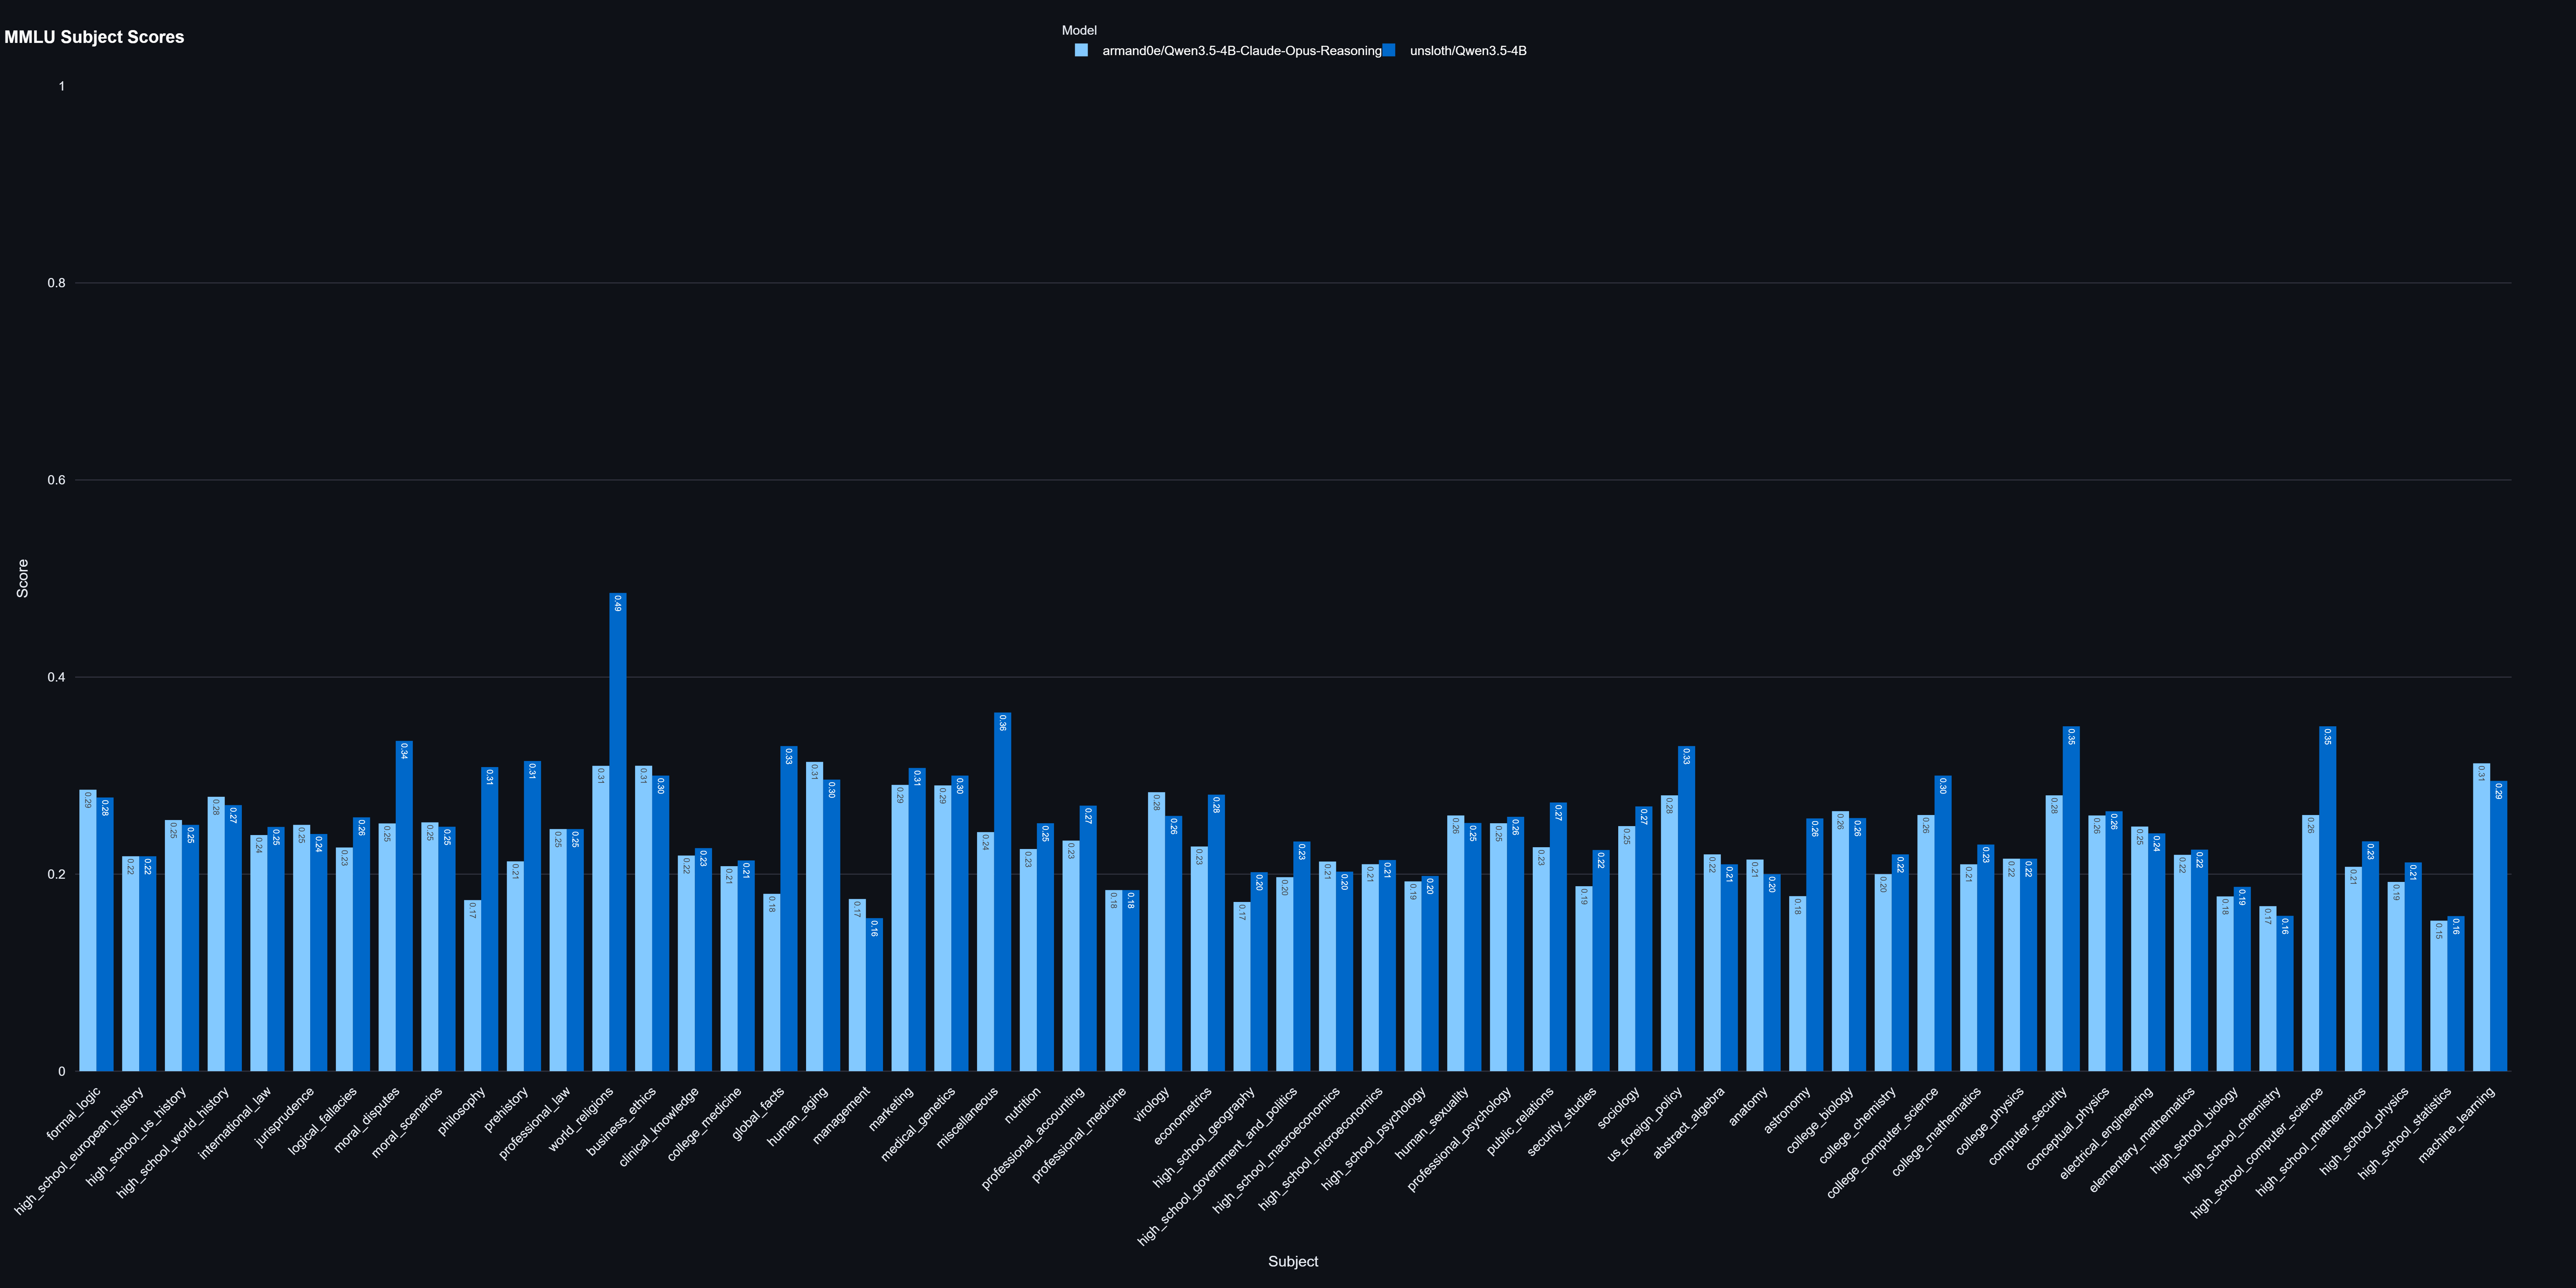Click the 0.2 y-axis tick label
The image size is (2576, 1288).
56,874
